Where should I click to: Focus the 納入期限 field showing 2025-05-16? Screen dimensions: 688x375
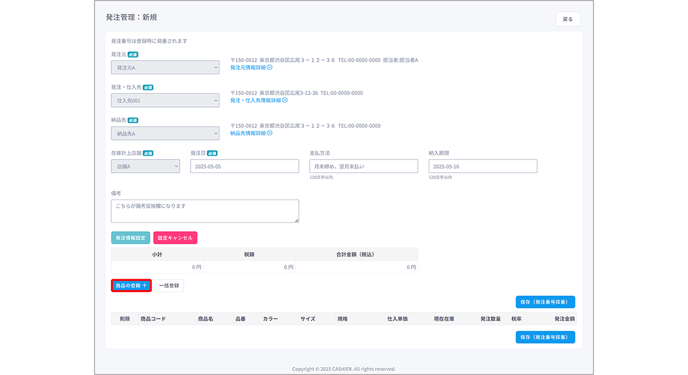pos(483,166)
